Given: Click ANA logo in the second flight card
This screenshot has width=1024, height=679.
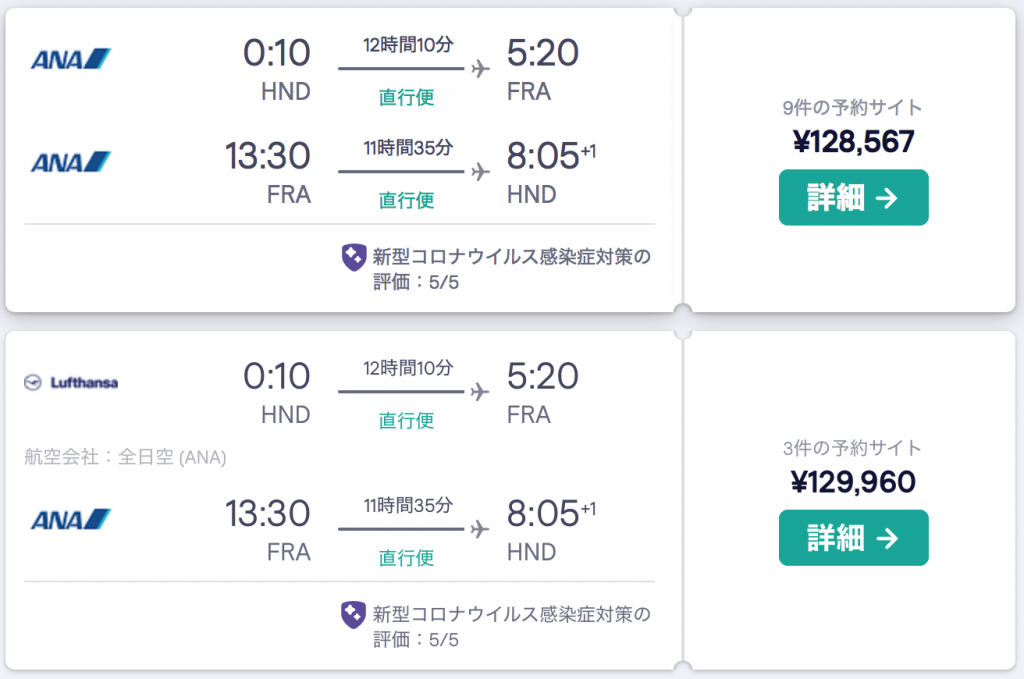Looking at the screenshot, I should pyautogui.click(x=71, y=520).
